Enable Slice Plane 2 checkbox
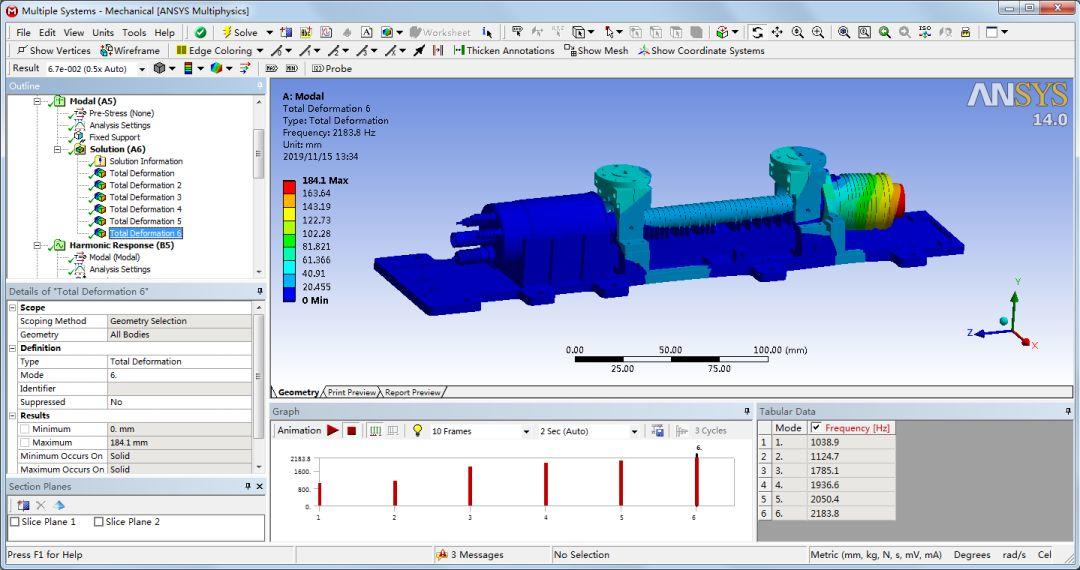The width and height of the screenshot is (1080, 570). point(98,522)
